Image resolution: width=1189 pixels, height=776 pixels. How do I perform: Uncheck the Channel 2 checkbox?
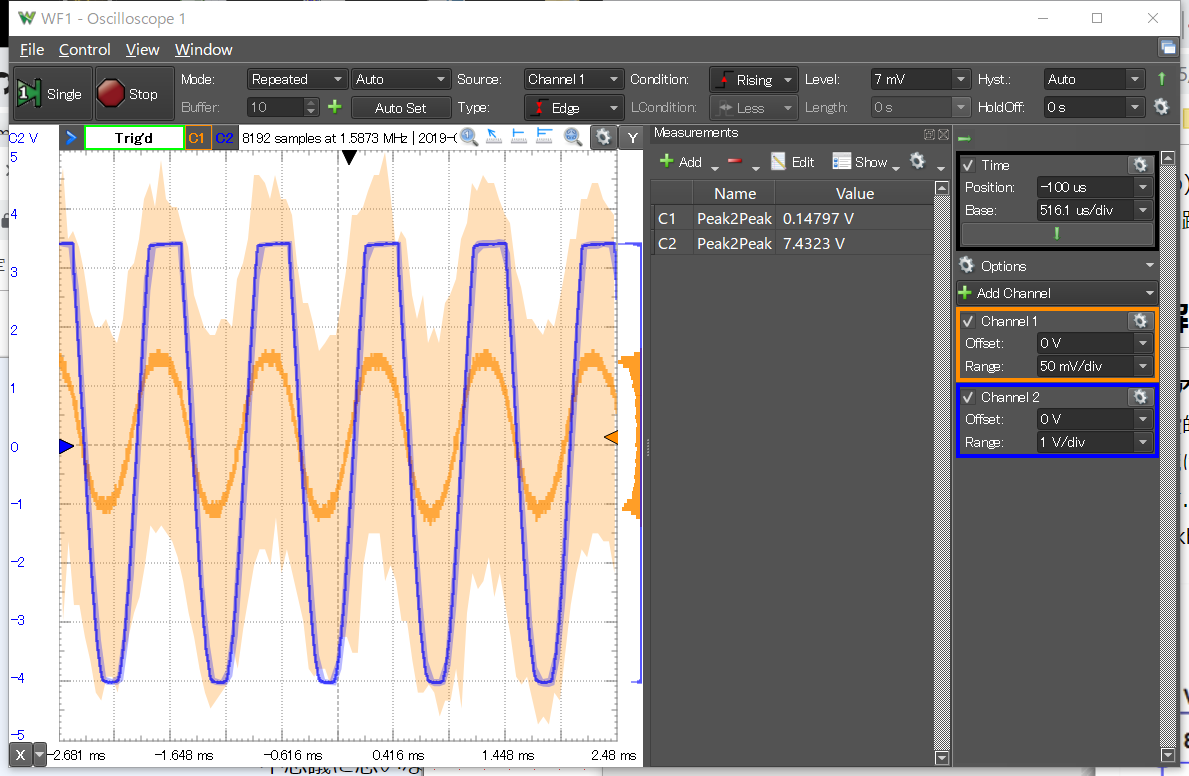[x=968, y=397]
